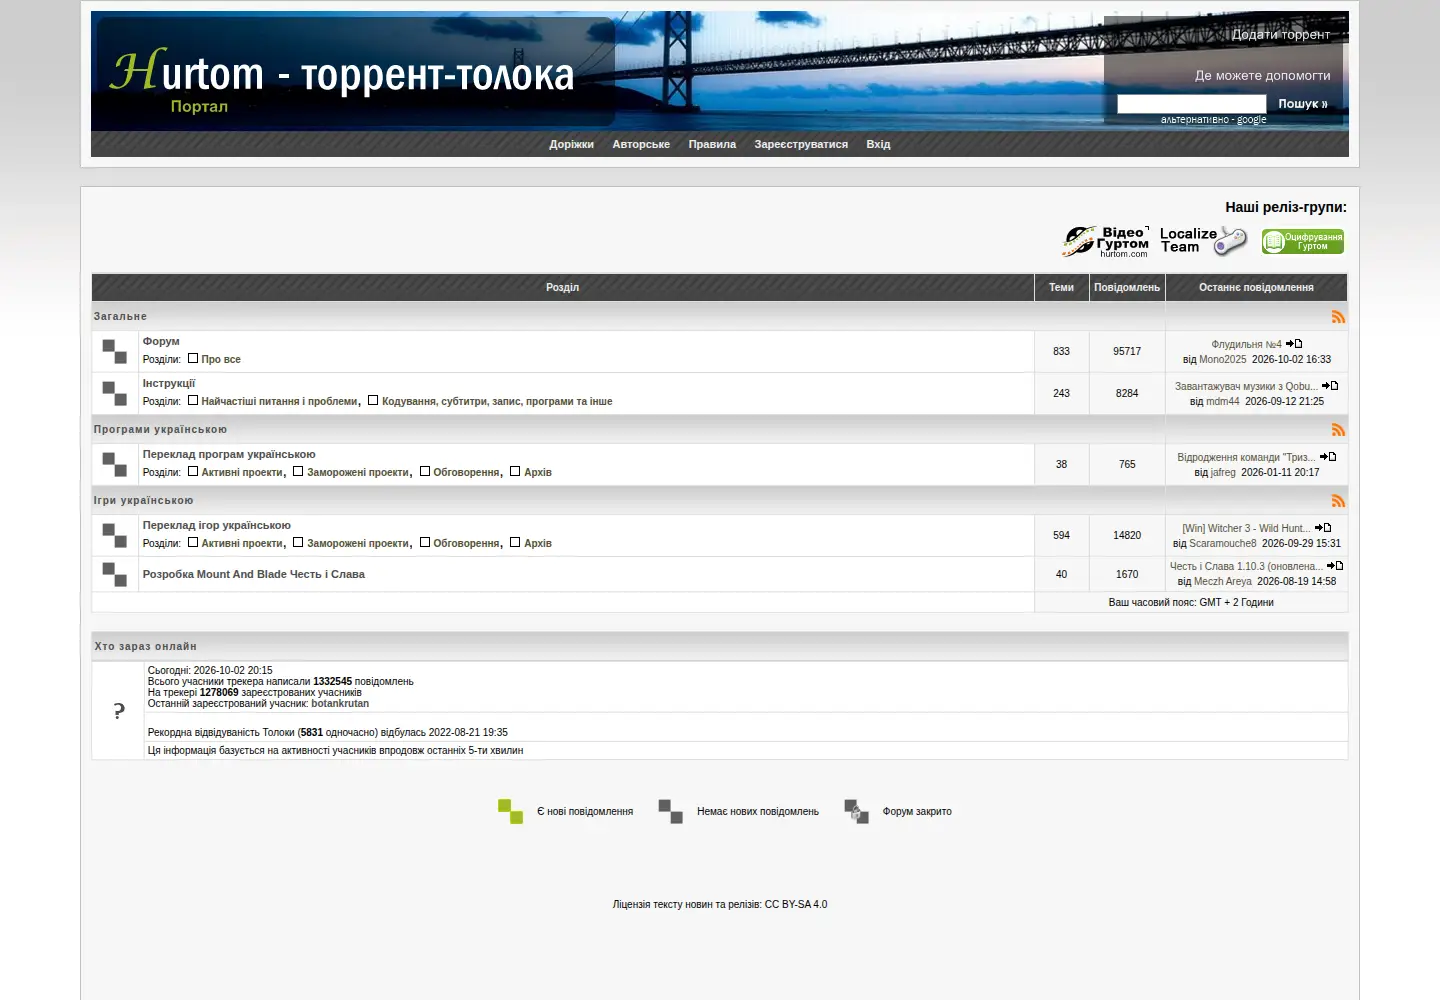
Task: Open Обговорення under Переклад ігор українською
Action: tap(466, 544)
